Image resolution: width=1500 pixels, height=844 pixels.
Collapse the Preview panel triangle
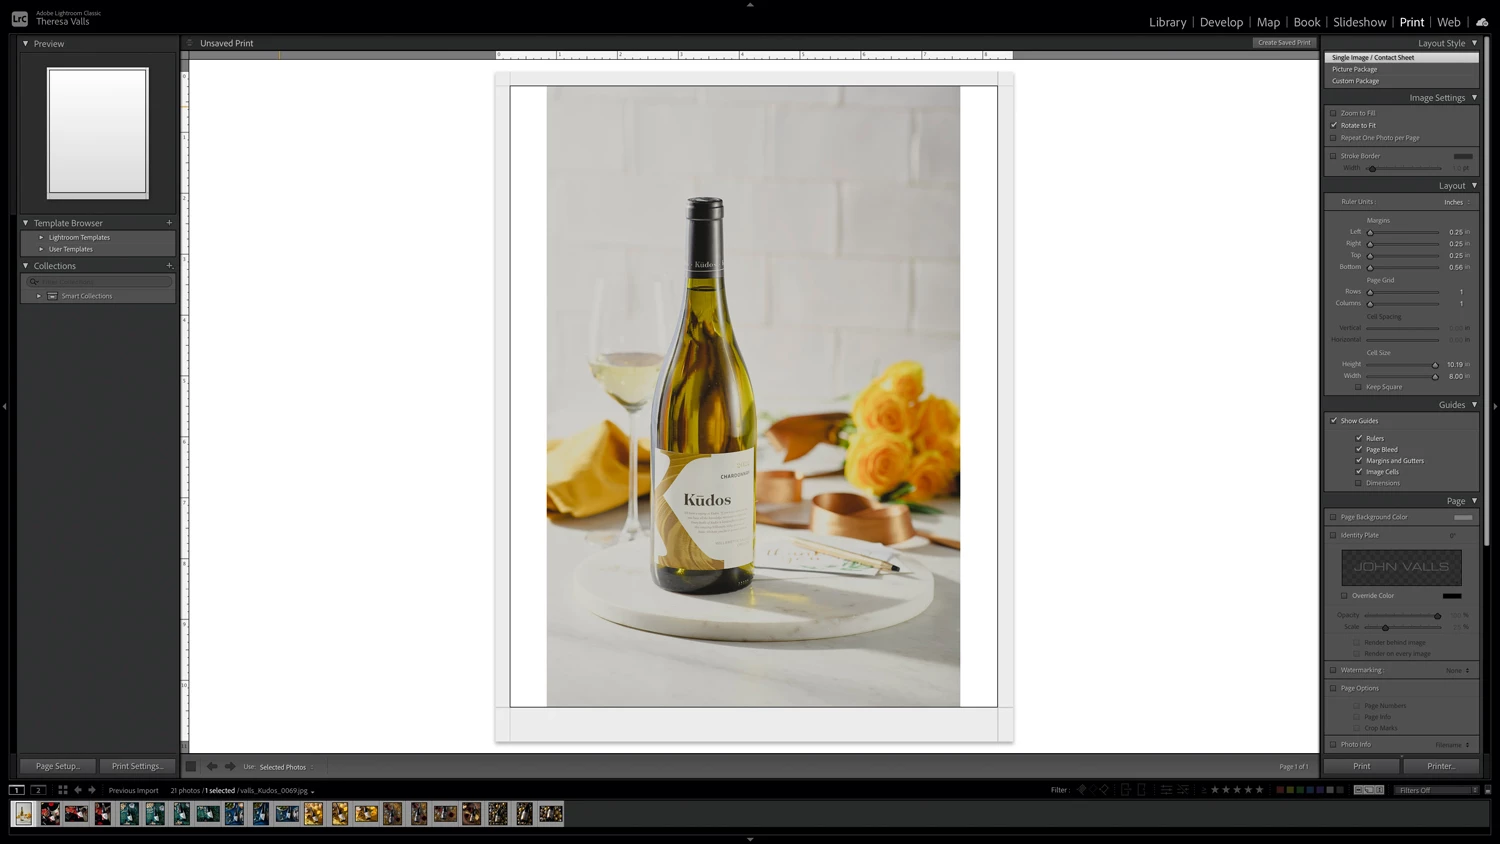point(26,43)
